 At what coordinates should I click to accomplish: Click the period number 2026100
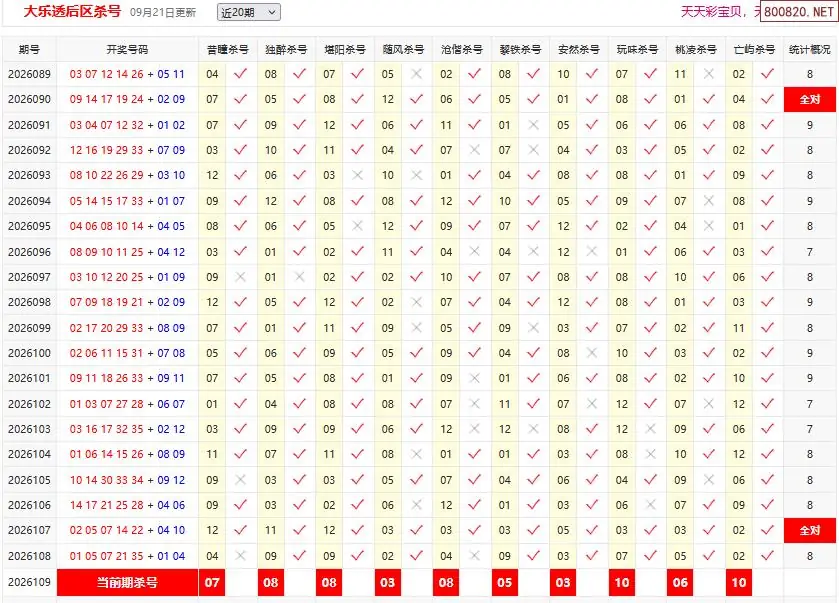click(x=29, y=353)
